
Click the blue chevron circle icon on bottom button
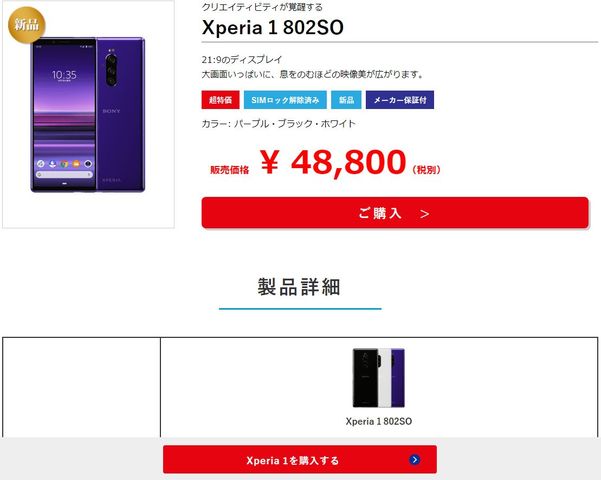pyautogui.click(x=414, y=459)
